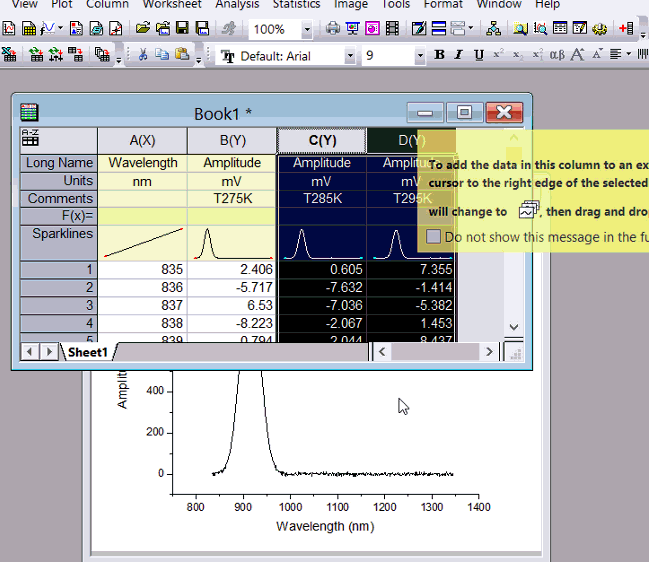Toggle bold formatting

tap(439, 54)
